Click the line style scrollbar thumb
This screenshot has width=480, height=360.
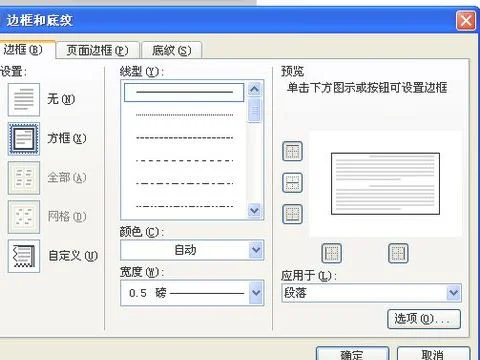coord(254,110)
